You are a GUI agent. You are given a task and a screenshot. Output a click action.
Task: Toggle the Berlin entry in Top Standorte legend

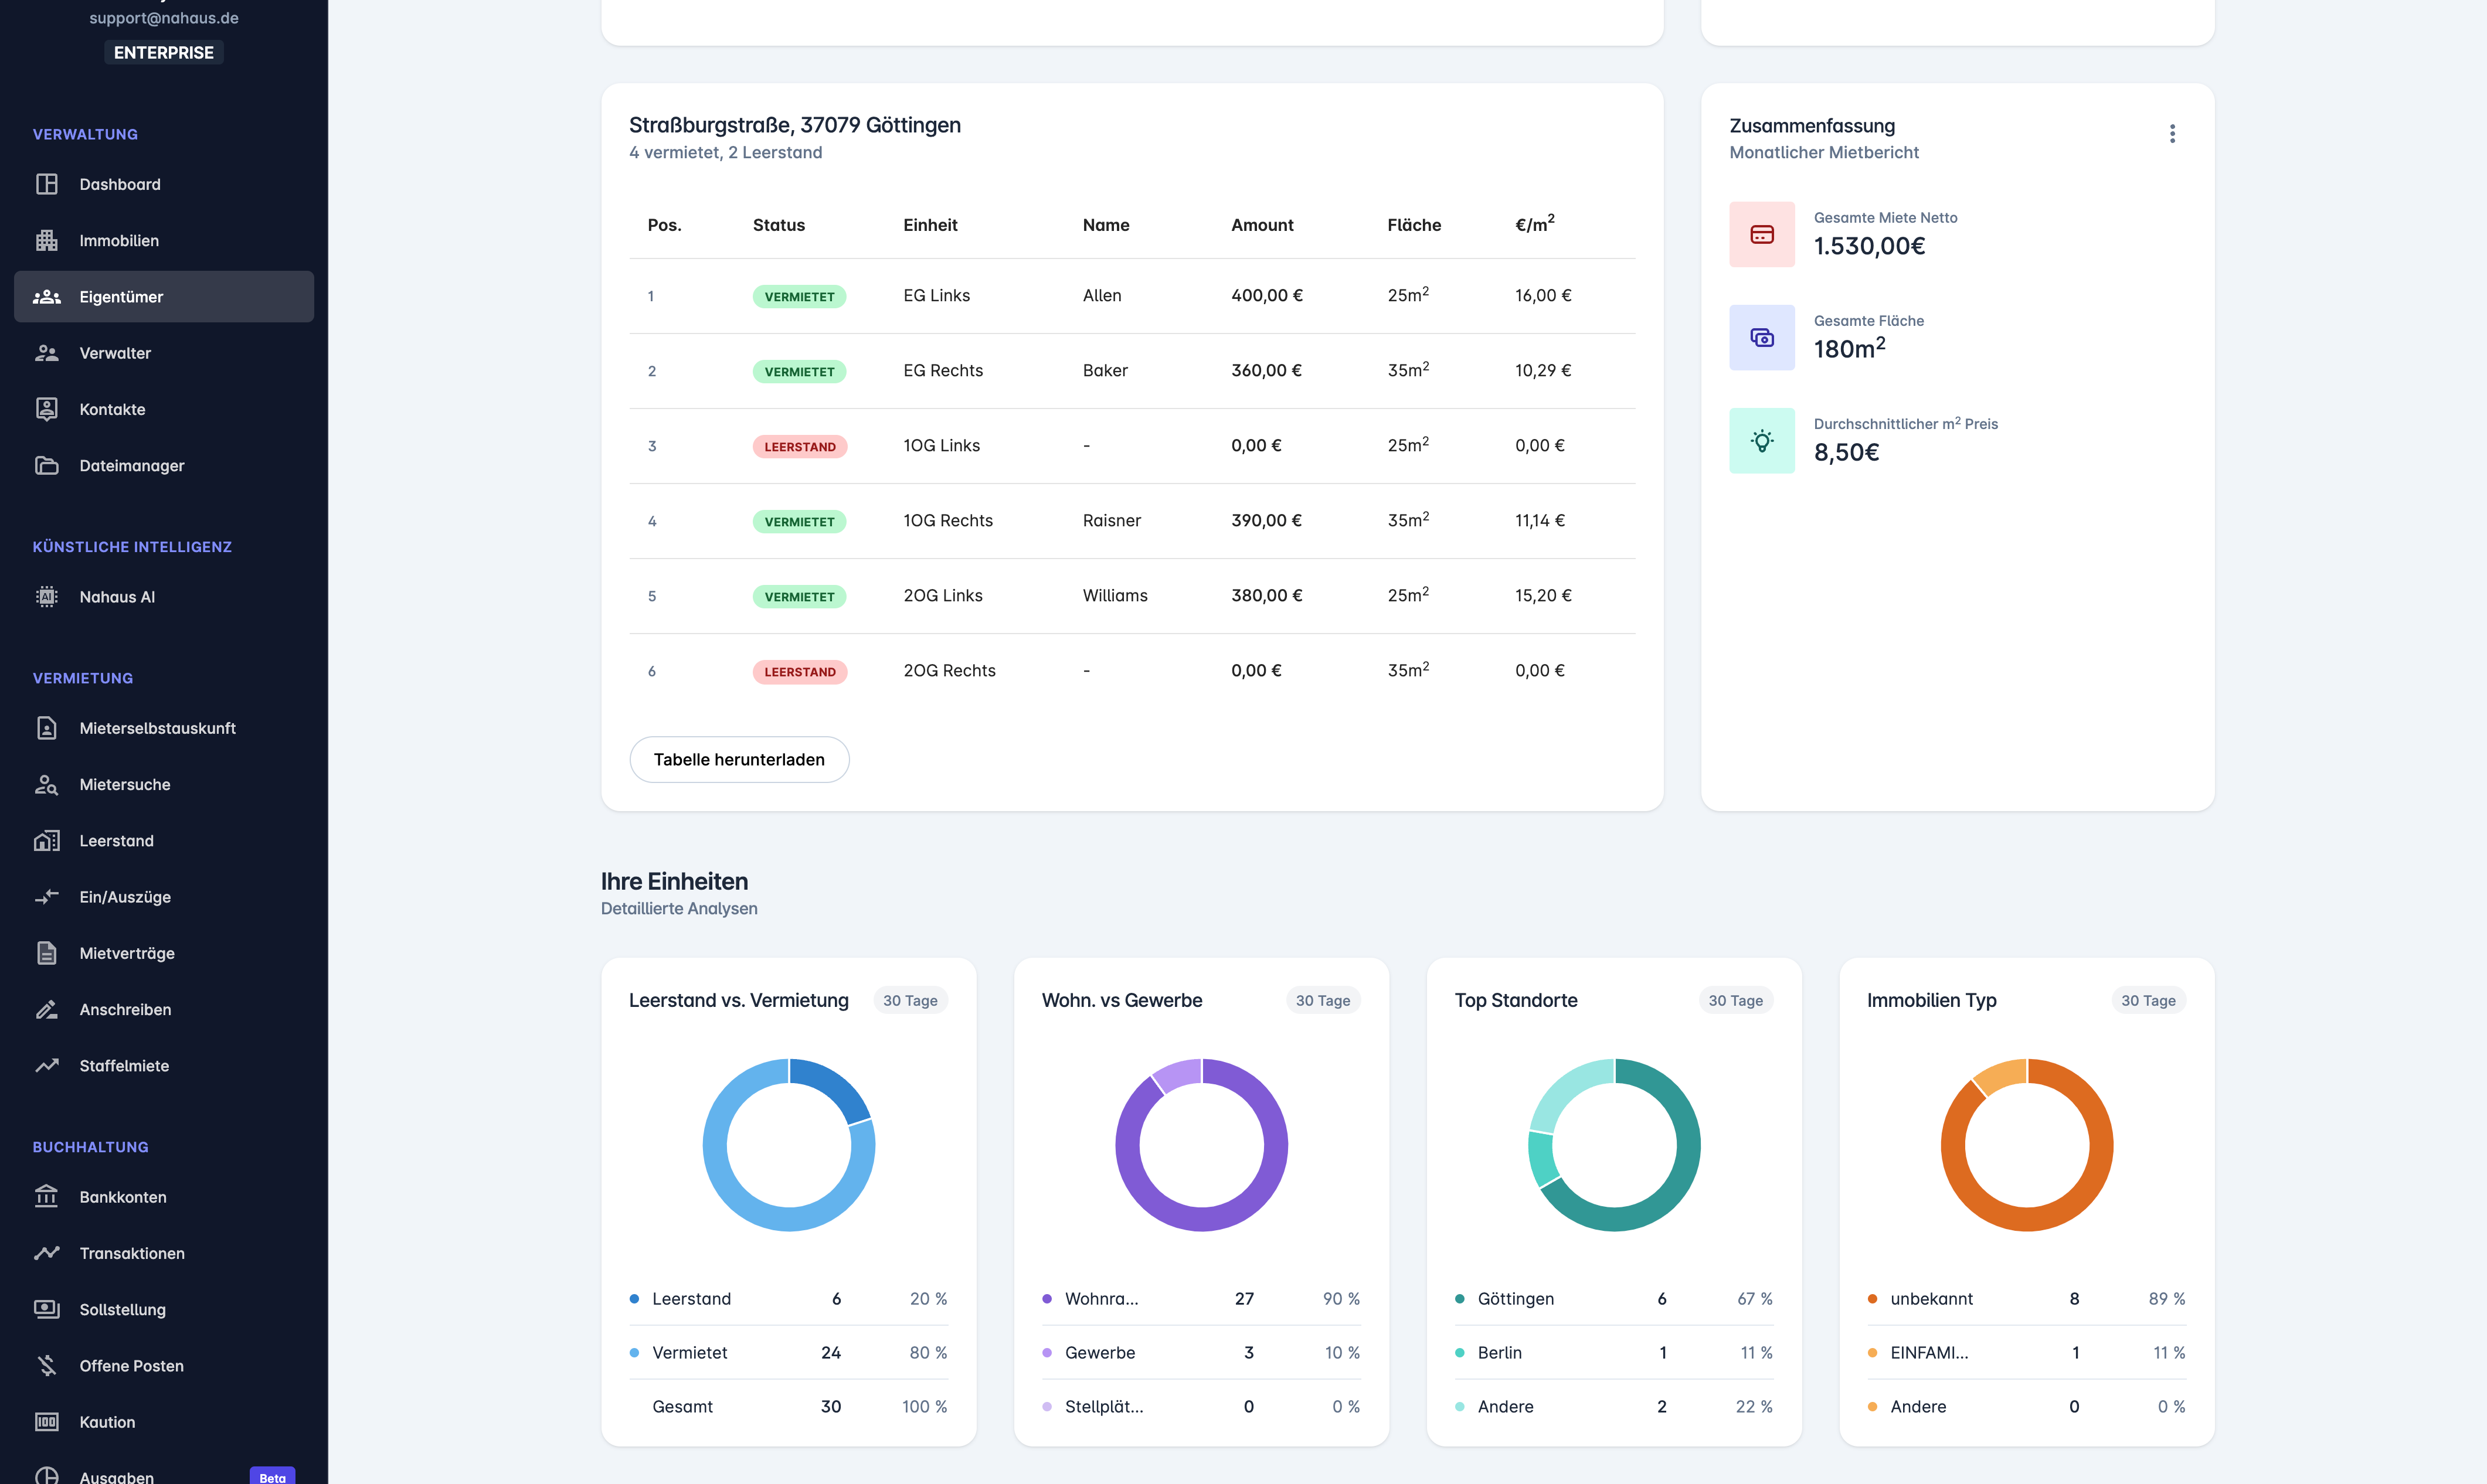1500,1352
